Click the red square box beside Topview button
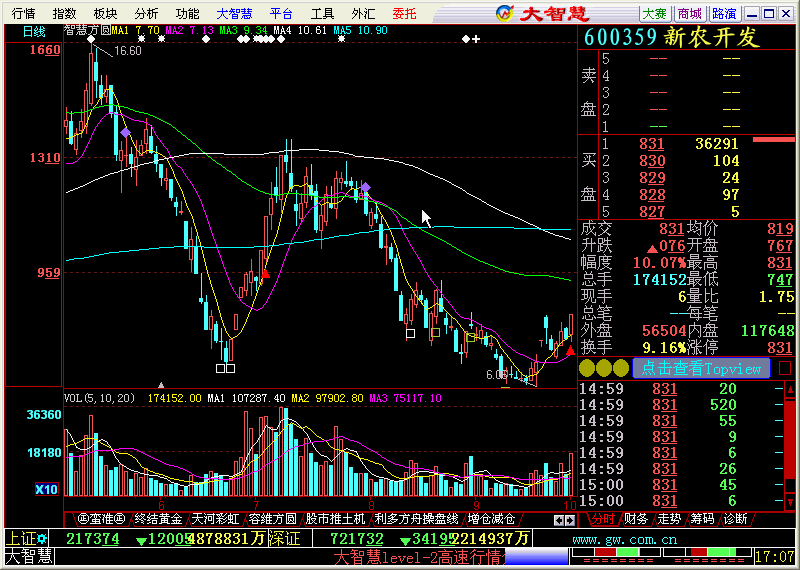Viewport: 800px width, 570px height. tap(785, 368)
